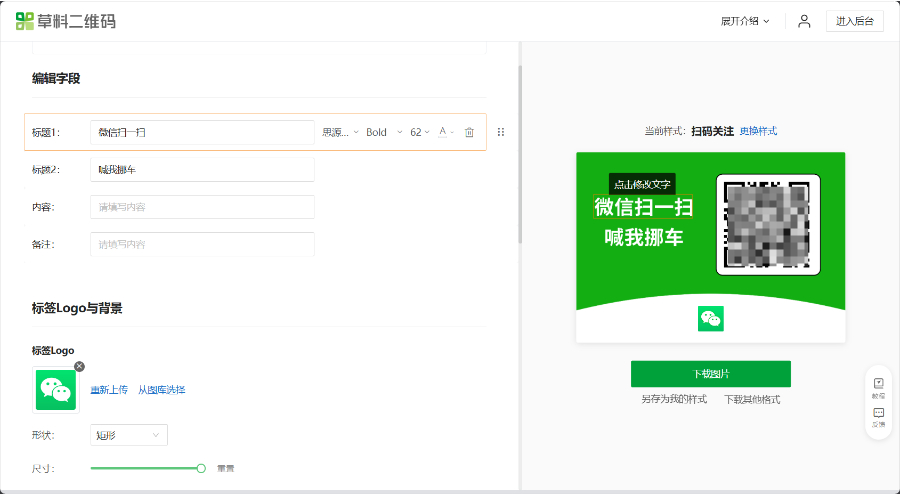Viewport: 900px width, 494px height.
Task: Remove the uploaded WeChat logo with X
Action: pyautogui.click(x=79, y=367)
